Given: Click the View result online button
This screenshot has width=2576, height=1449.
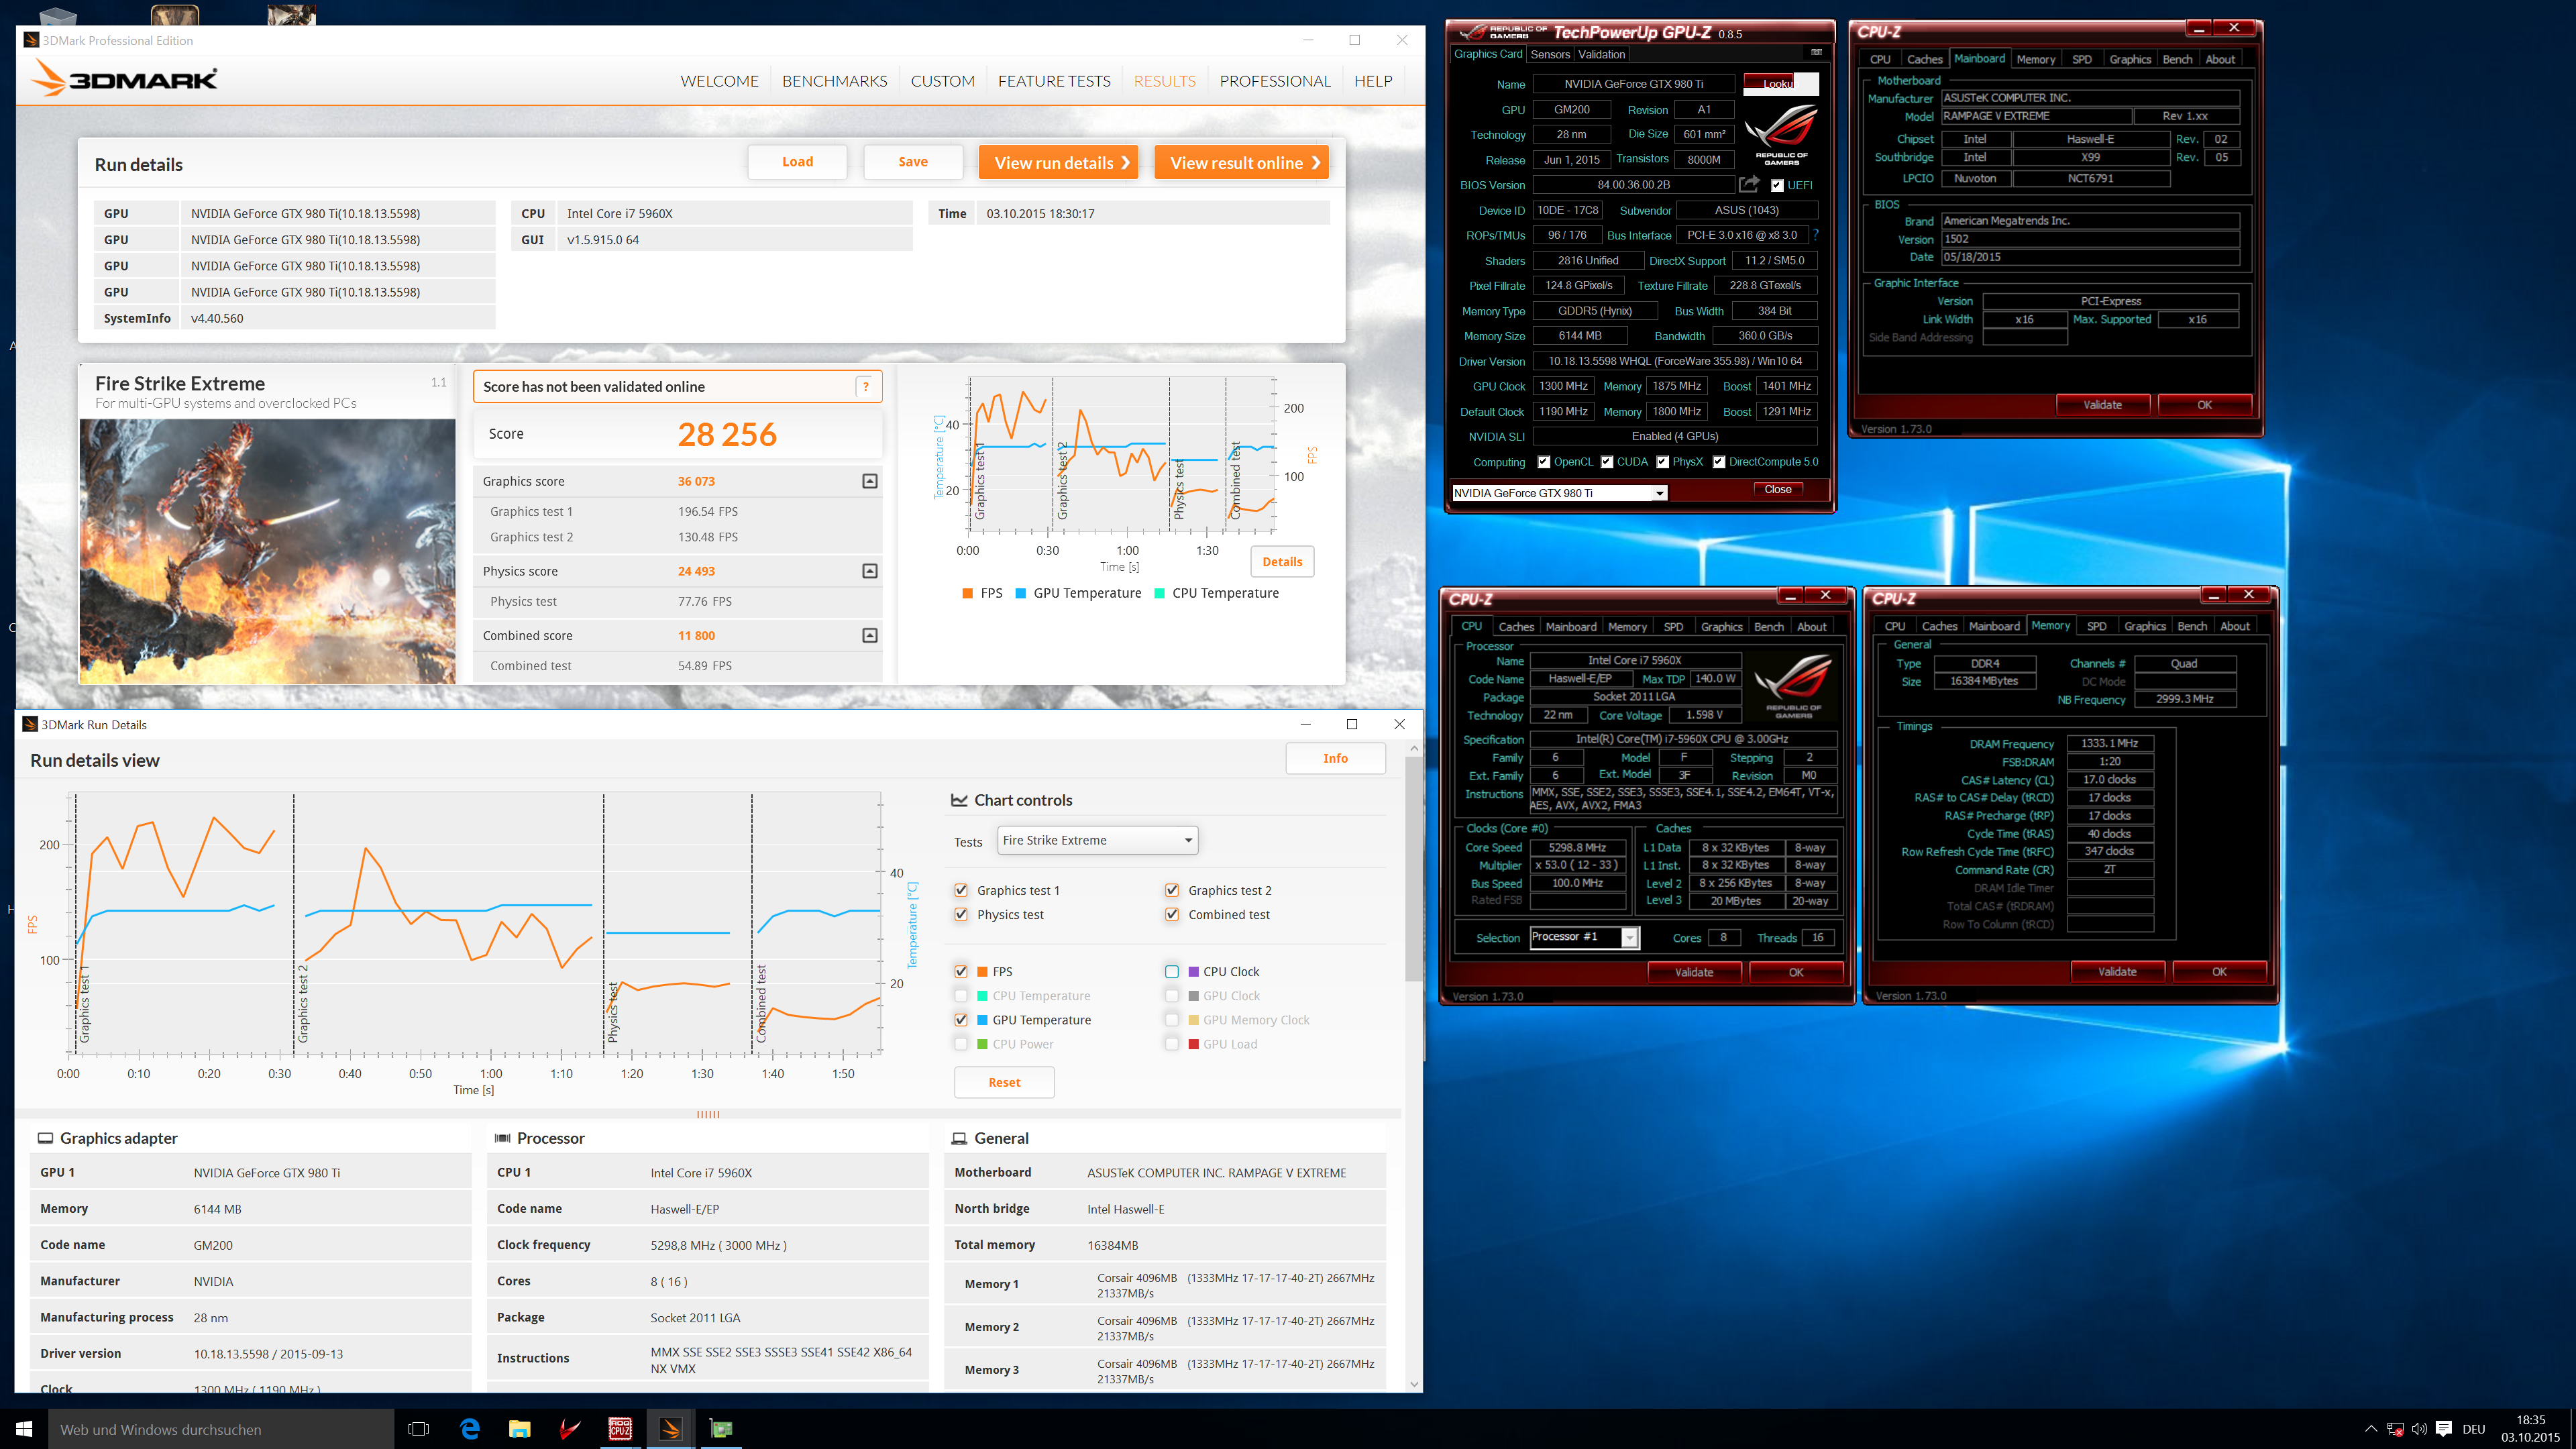Looking at the screenshot, I should [1242, 163].
